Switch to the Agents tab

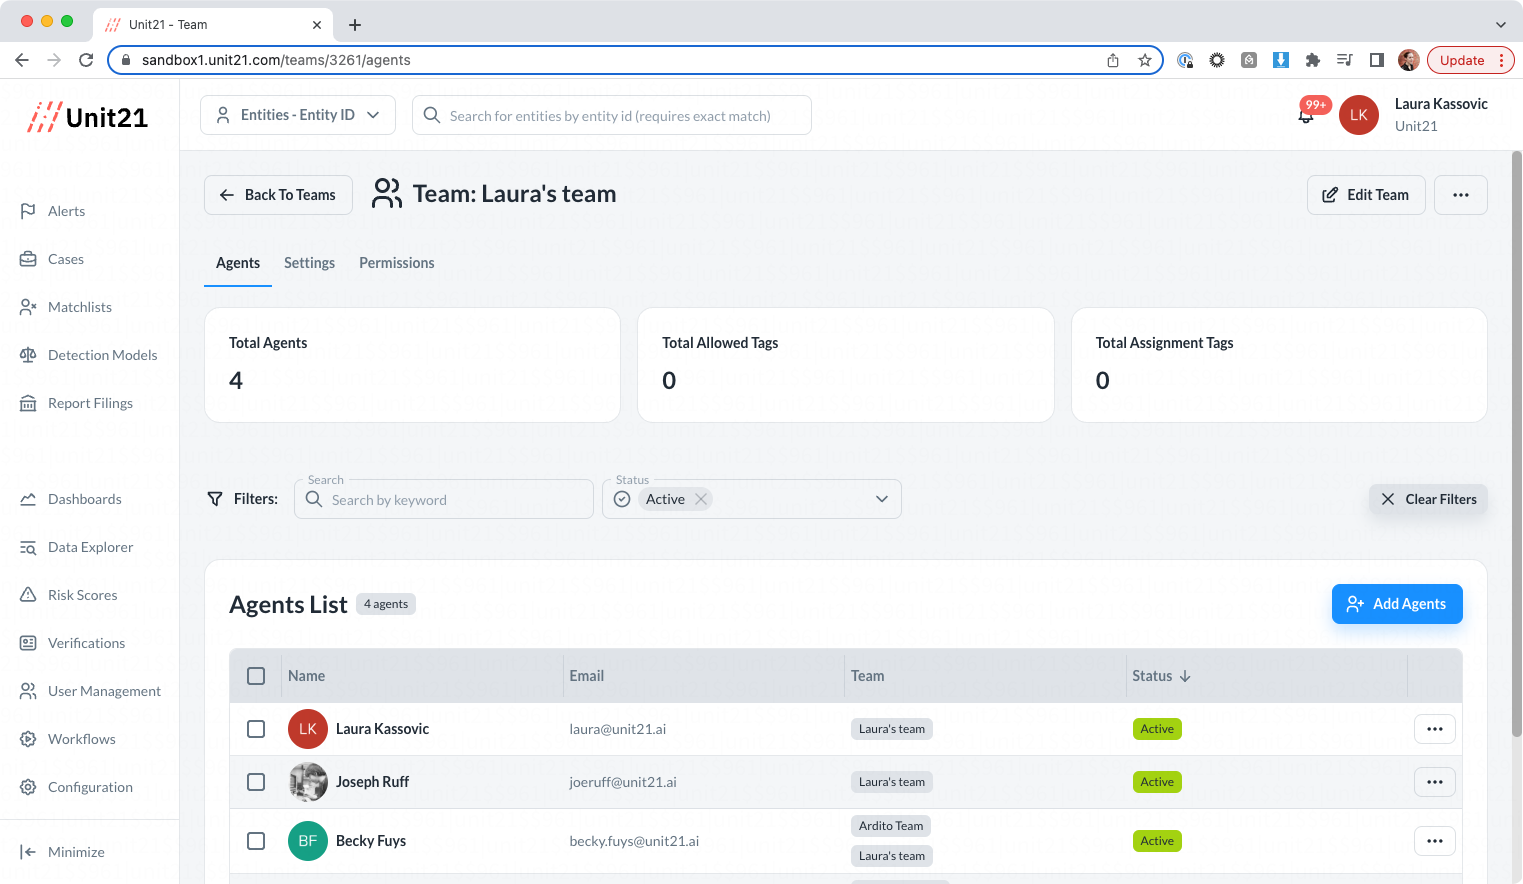[x=238, y=263]
